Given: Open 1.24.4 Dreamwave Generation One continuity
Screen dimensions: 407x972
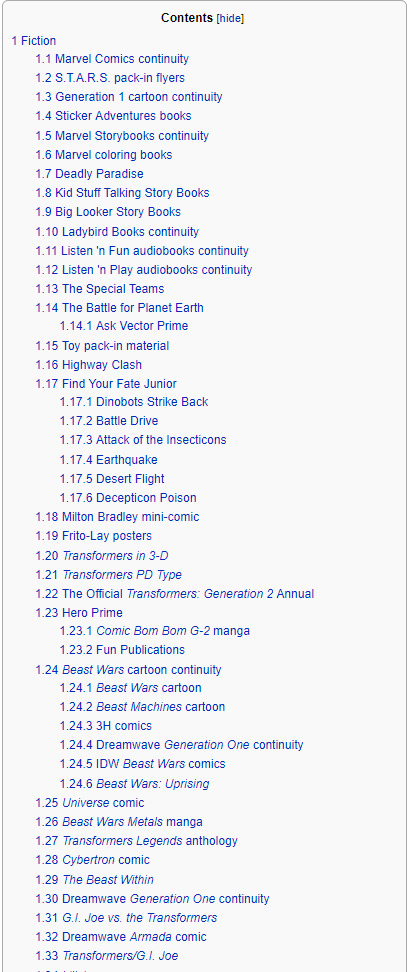Looking at the screenshot, I should [x=182, y=744].
